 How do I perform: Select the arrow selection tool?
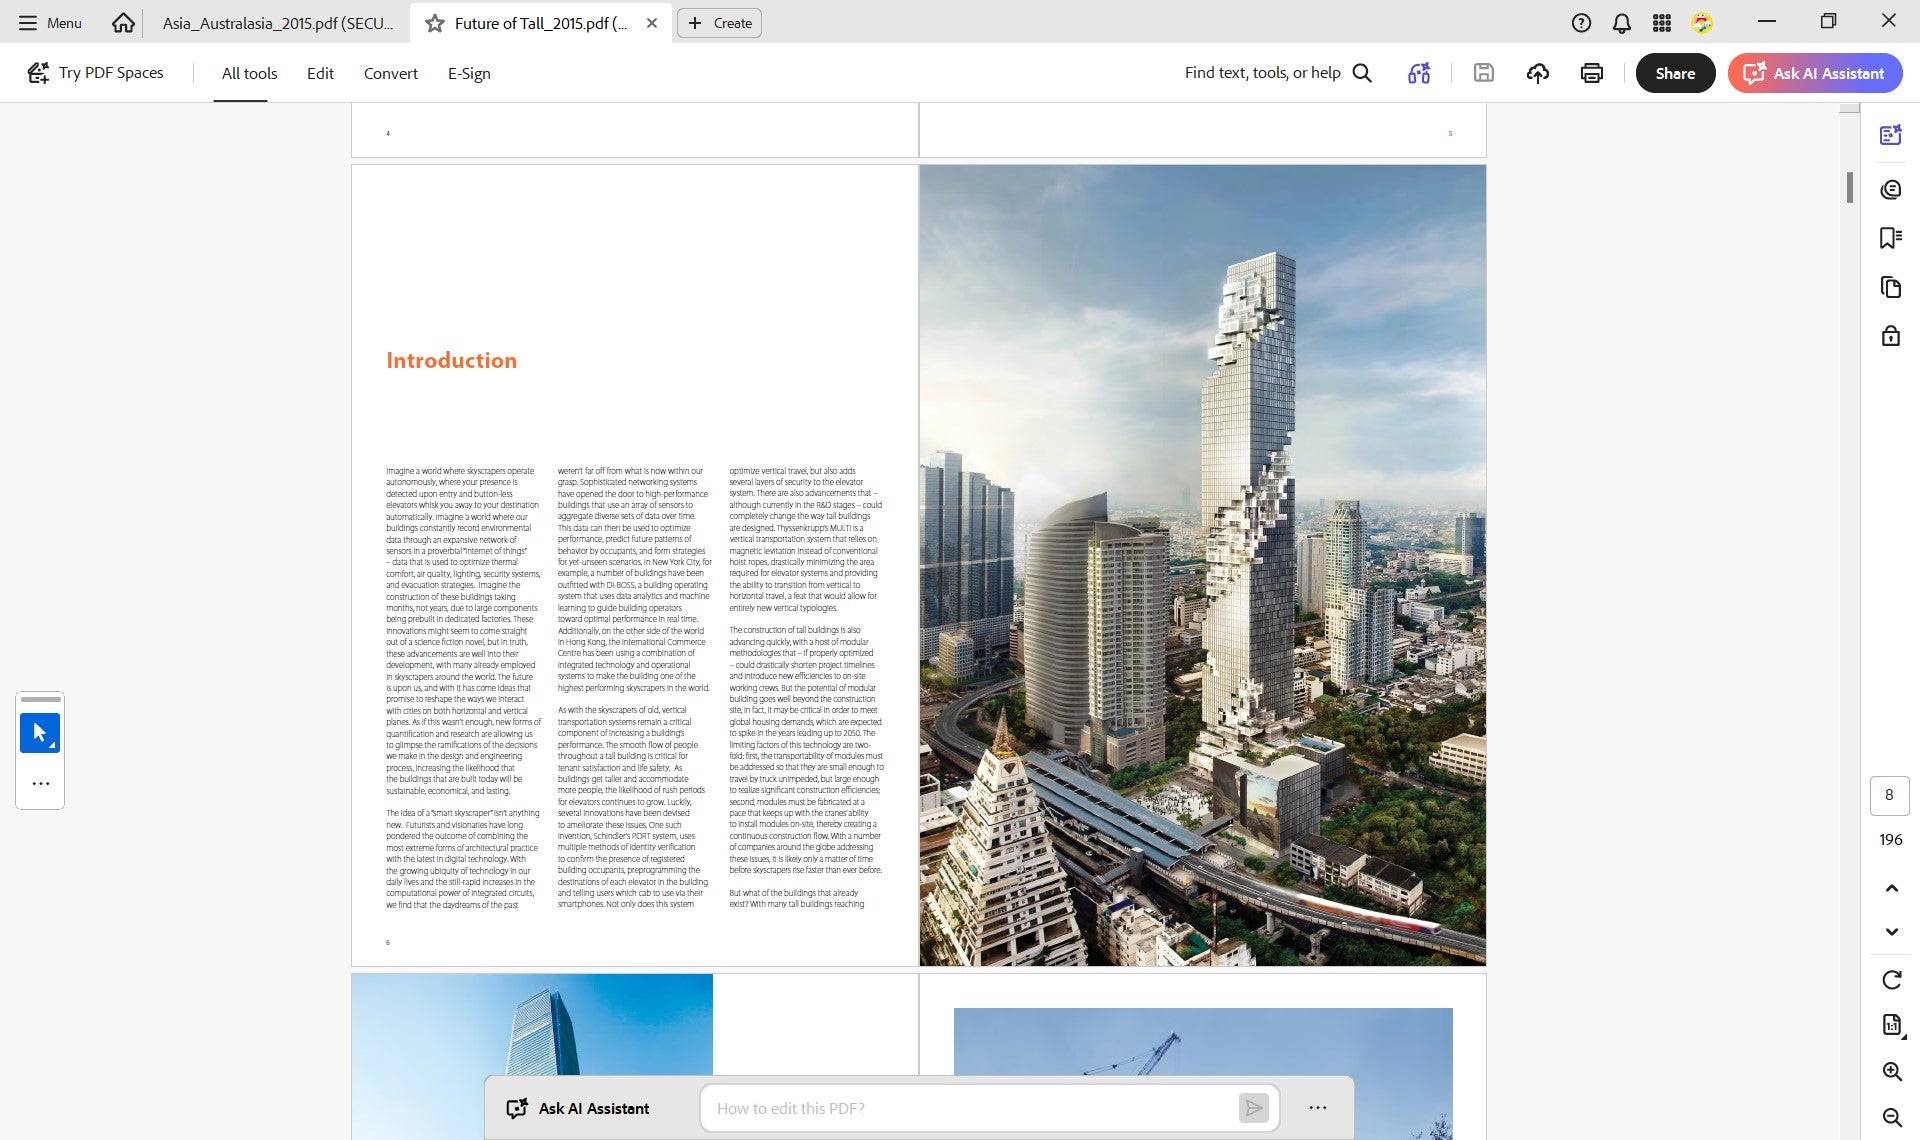tap(40, 733)
